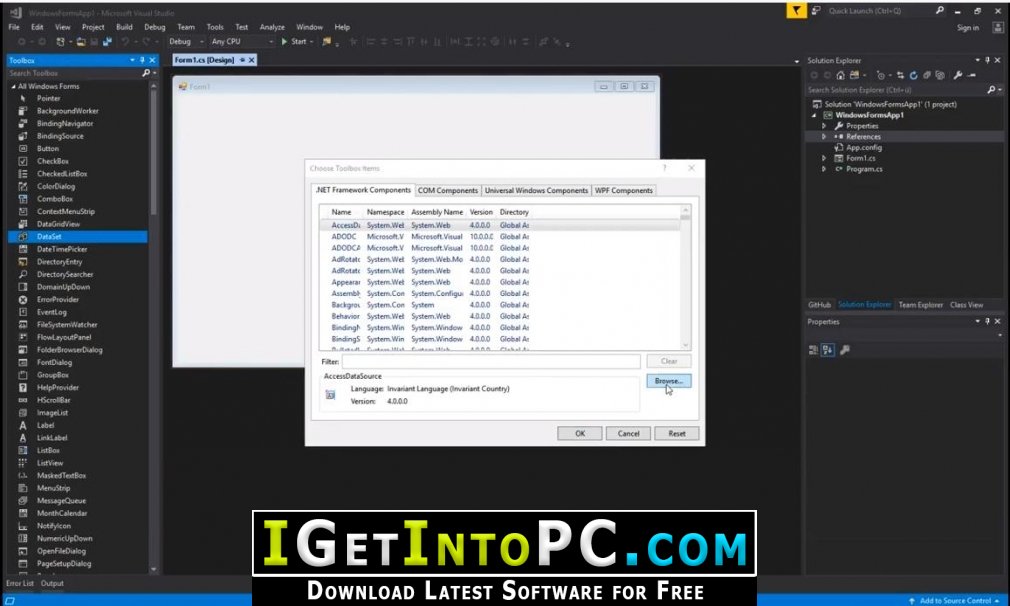
Task: Click the Browse... button in dialog
Action: click(x=669, y=381)
